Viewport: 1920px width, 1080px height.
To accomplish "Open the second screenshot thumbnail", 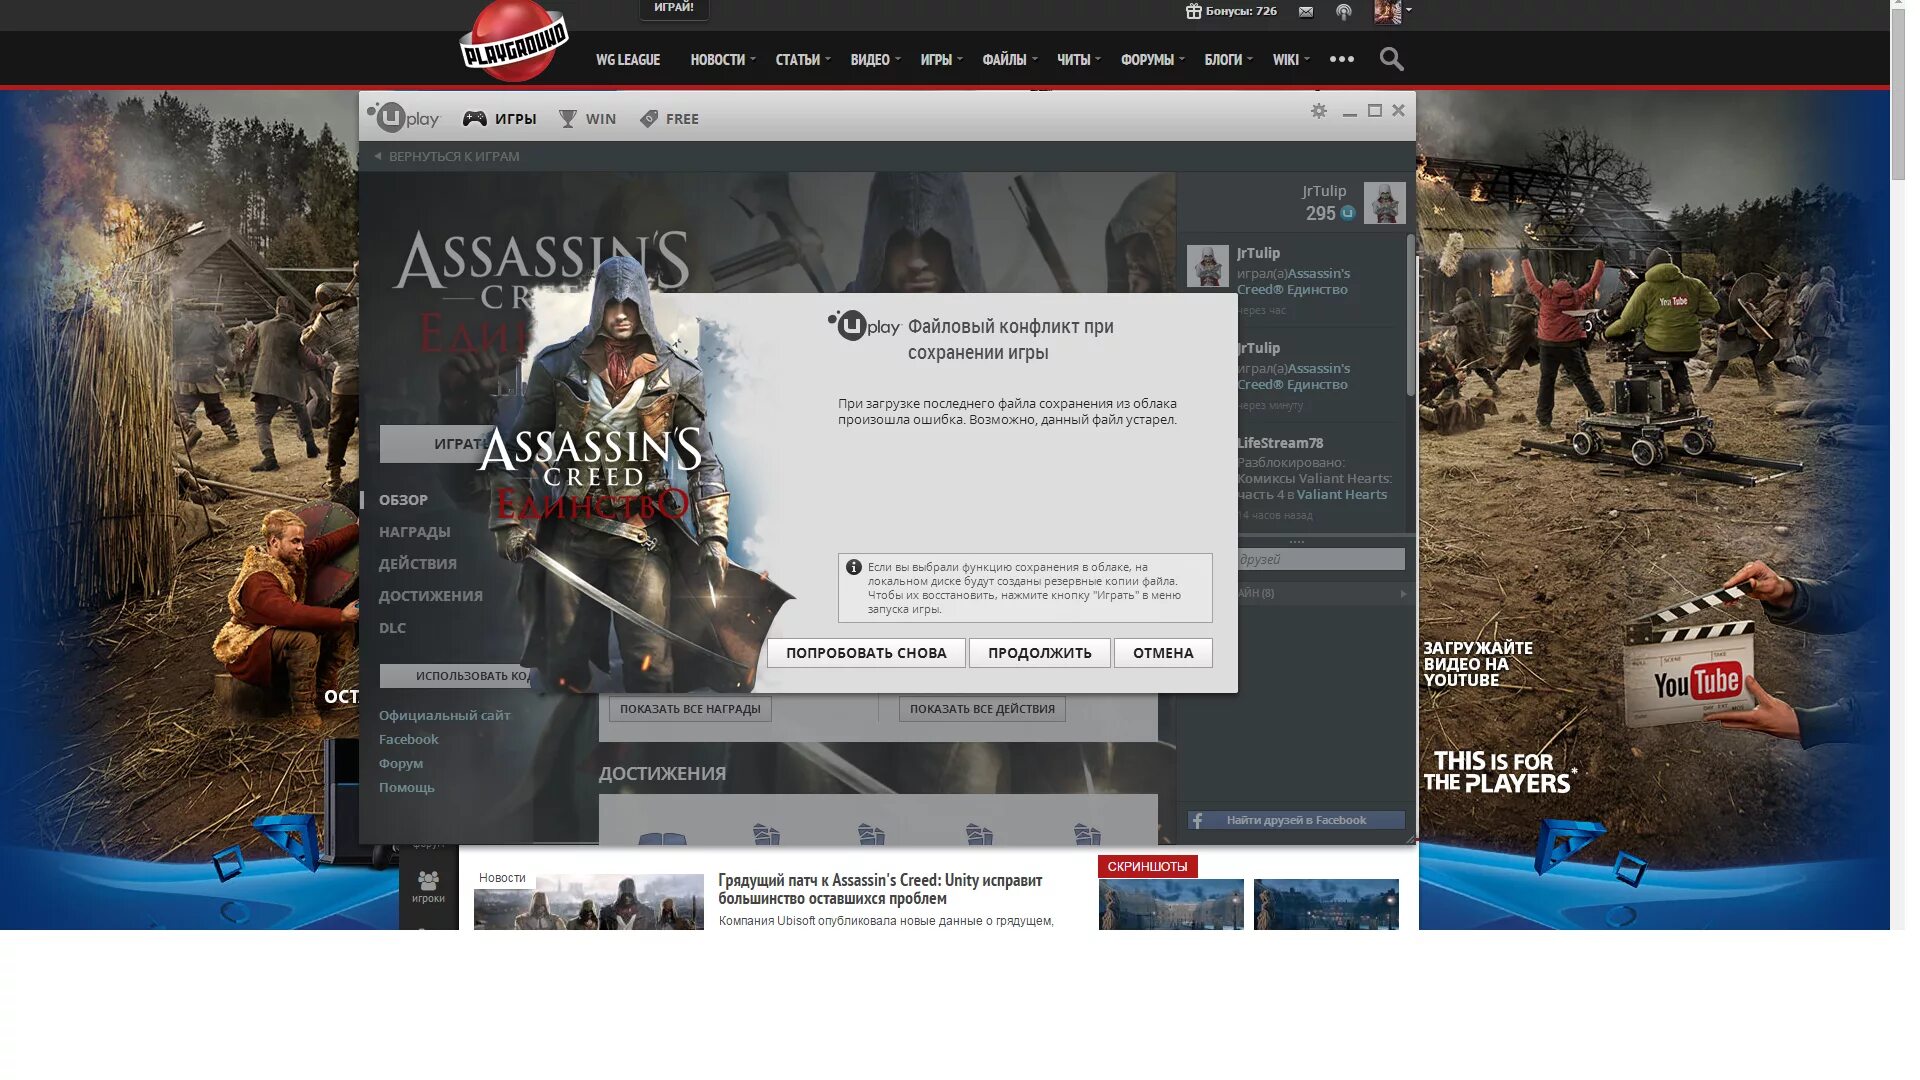I will (x=1326, y=904).
